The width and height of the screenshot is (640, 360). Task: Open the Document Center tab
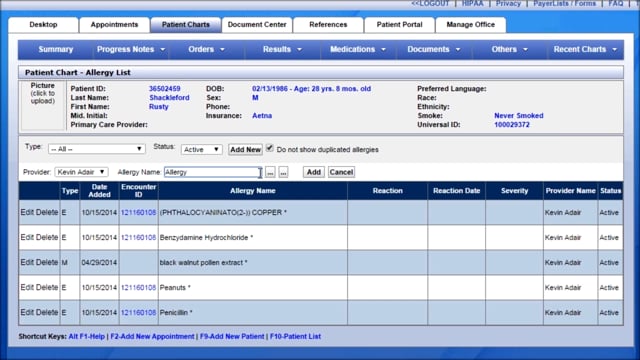[x=257, y=24]
